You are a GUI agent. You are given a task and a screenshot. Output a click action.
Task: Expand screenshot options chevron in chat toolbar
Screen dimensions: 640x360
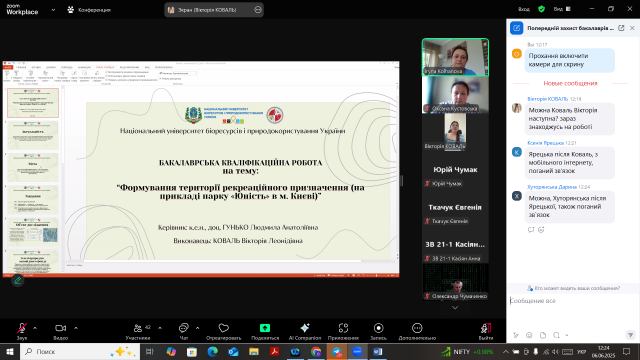[x=567, y=335]
